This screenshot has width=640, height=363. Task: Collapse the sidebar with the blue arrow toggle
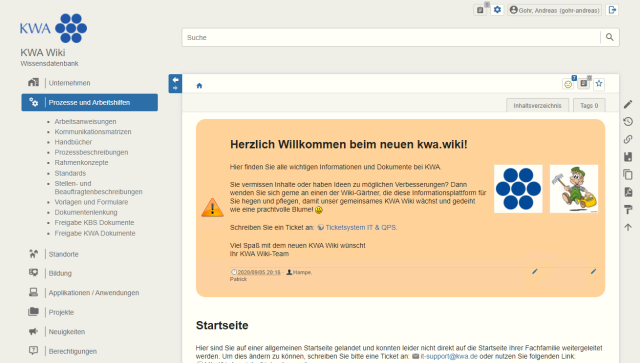pos(175,83)
